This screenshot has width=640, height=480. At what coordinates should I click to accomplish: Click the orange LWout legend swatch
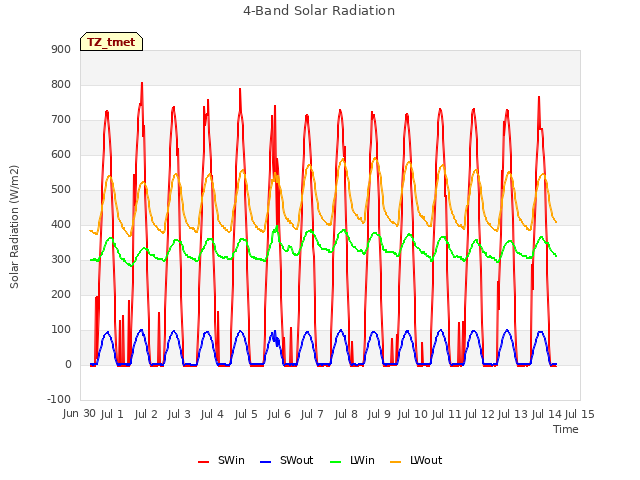[396, 462]
